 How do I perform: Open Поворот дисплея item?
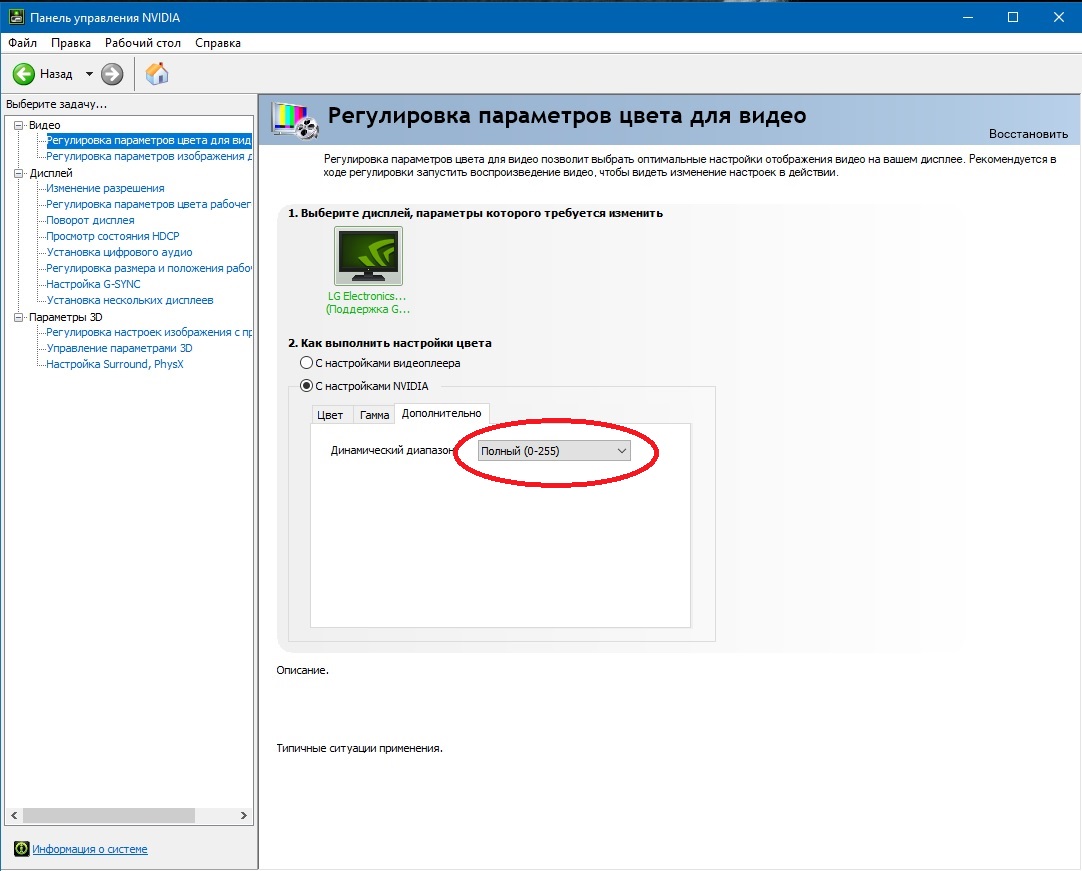pos(90,220)
